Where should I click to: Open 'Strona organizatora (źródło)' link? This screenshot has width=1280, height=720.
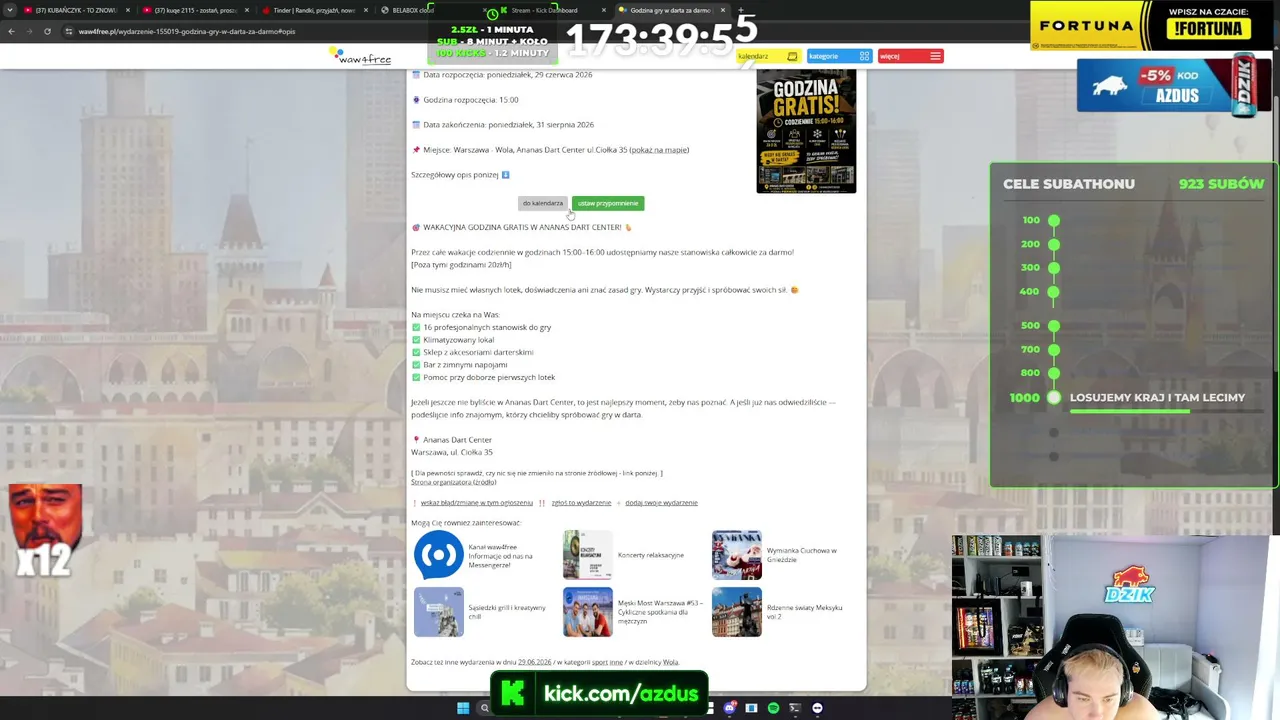(x=453, y=482)
